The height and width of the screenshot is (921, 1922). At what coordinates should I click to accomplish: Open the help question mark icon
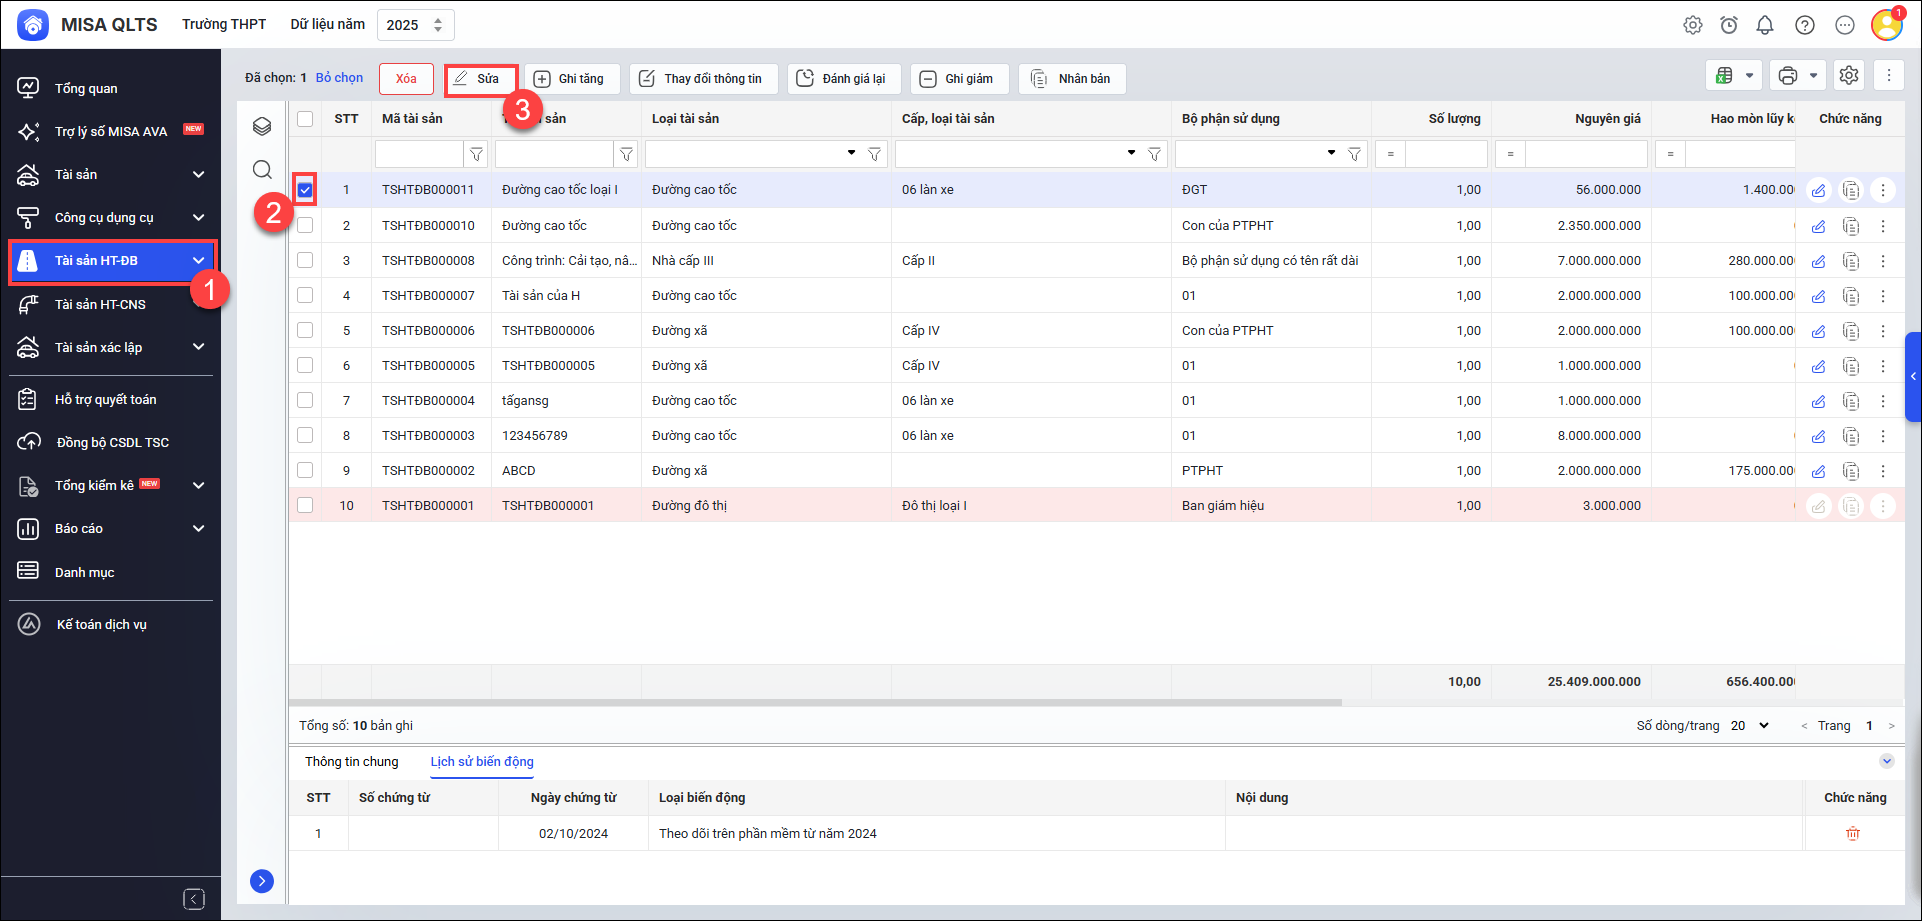pyautogui.click(x=1805, y=25)
